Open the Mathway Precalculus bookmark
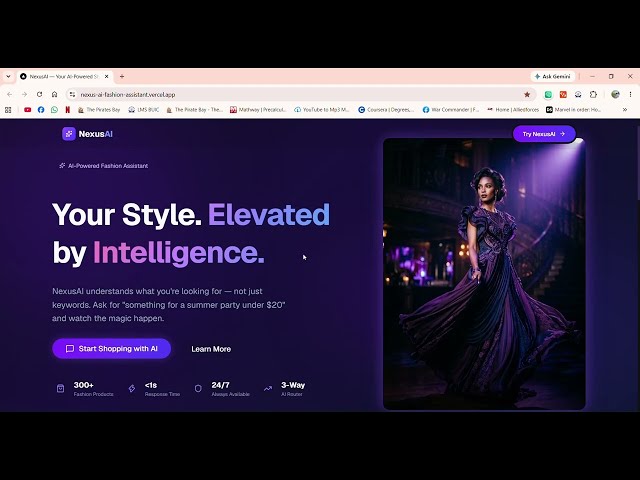This screenshot has width=640, height=480. coord(258,109)
